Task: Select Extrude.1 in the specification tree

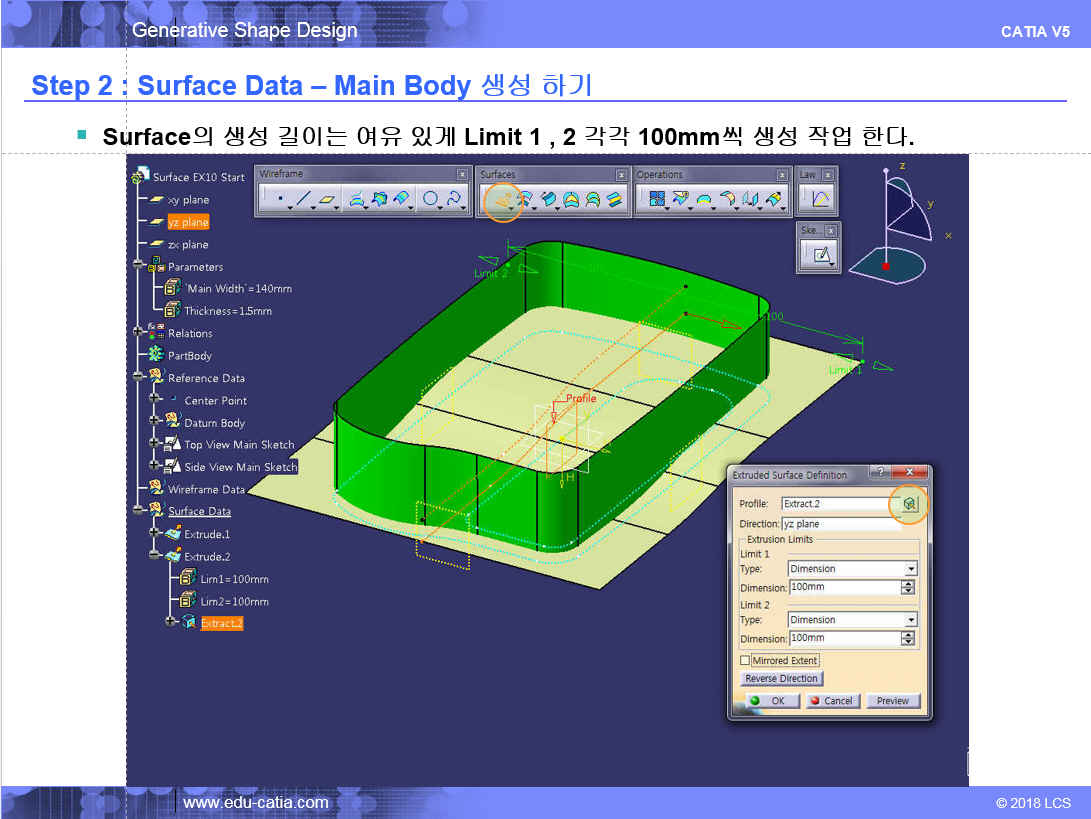Action: (x=206, y=535)
